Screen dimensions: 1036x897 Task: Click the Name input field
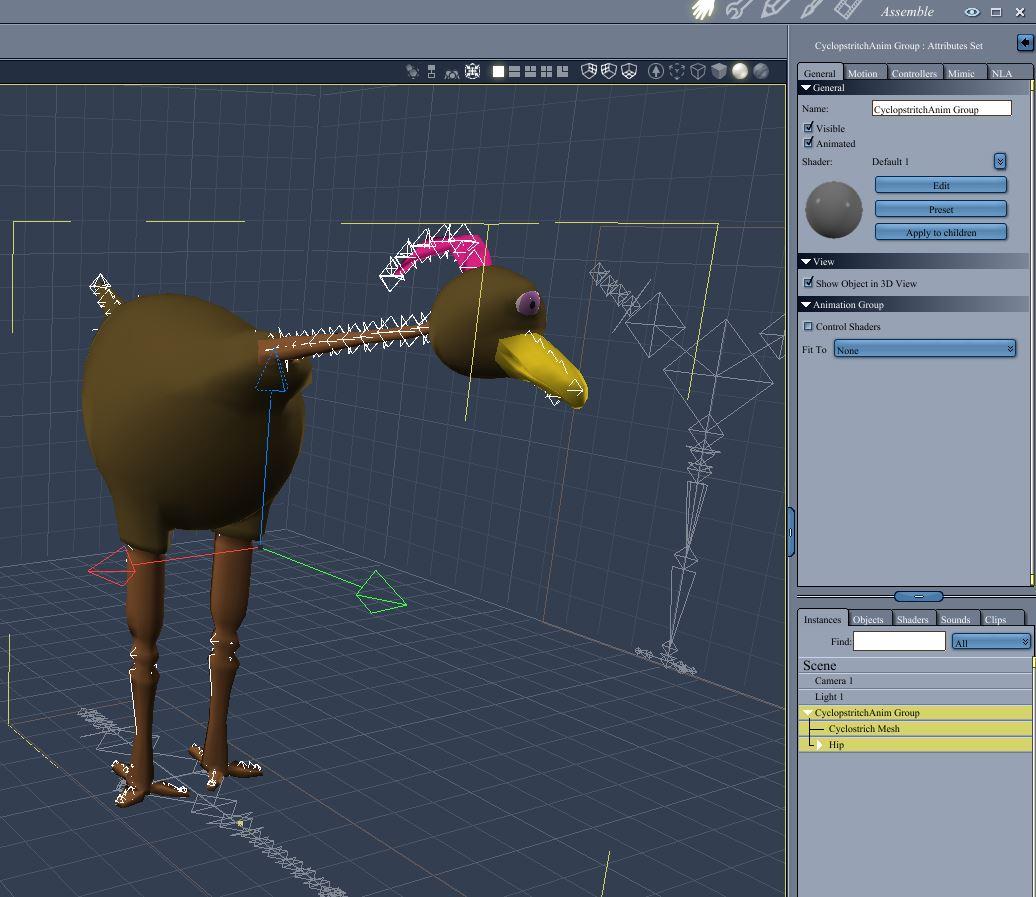click(942, 108)
